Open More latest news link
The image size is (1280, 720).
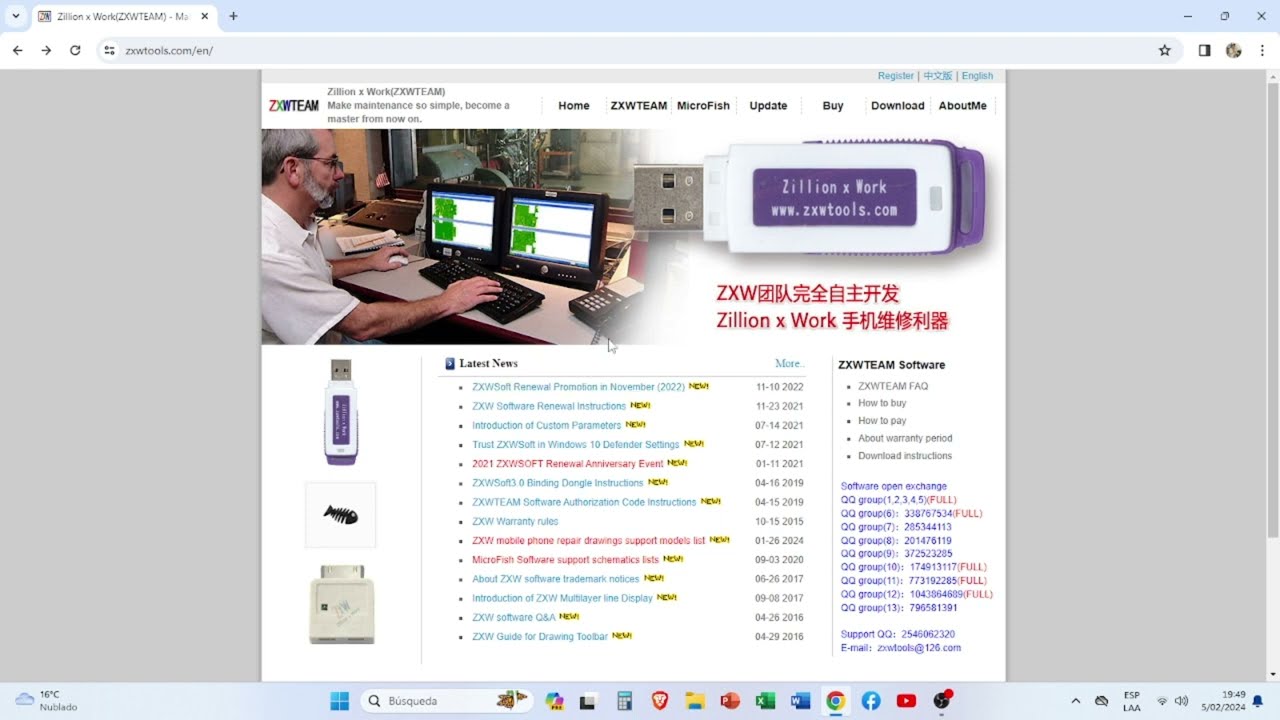click(x=789, y=364)
